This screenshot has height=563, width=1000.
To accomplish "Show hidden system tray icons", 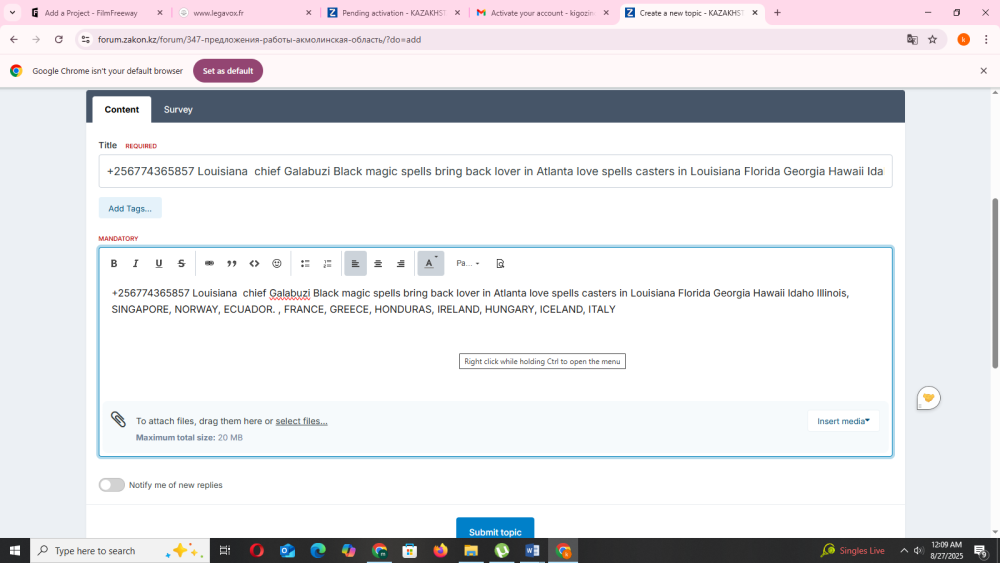I will point(904,550).
